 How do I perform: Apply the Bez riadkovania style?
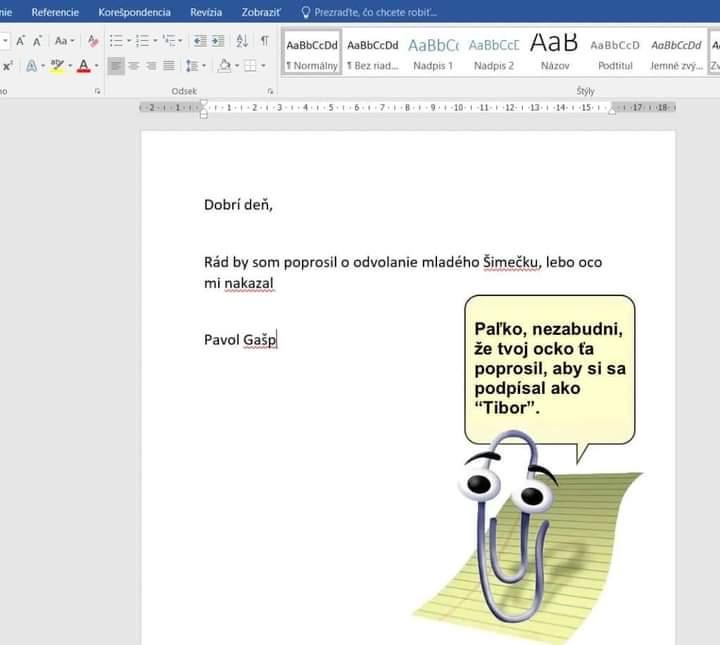click(x=373, y=52)
